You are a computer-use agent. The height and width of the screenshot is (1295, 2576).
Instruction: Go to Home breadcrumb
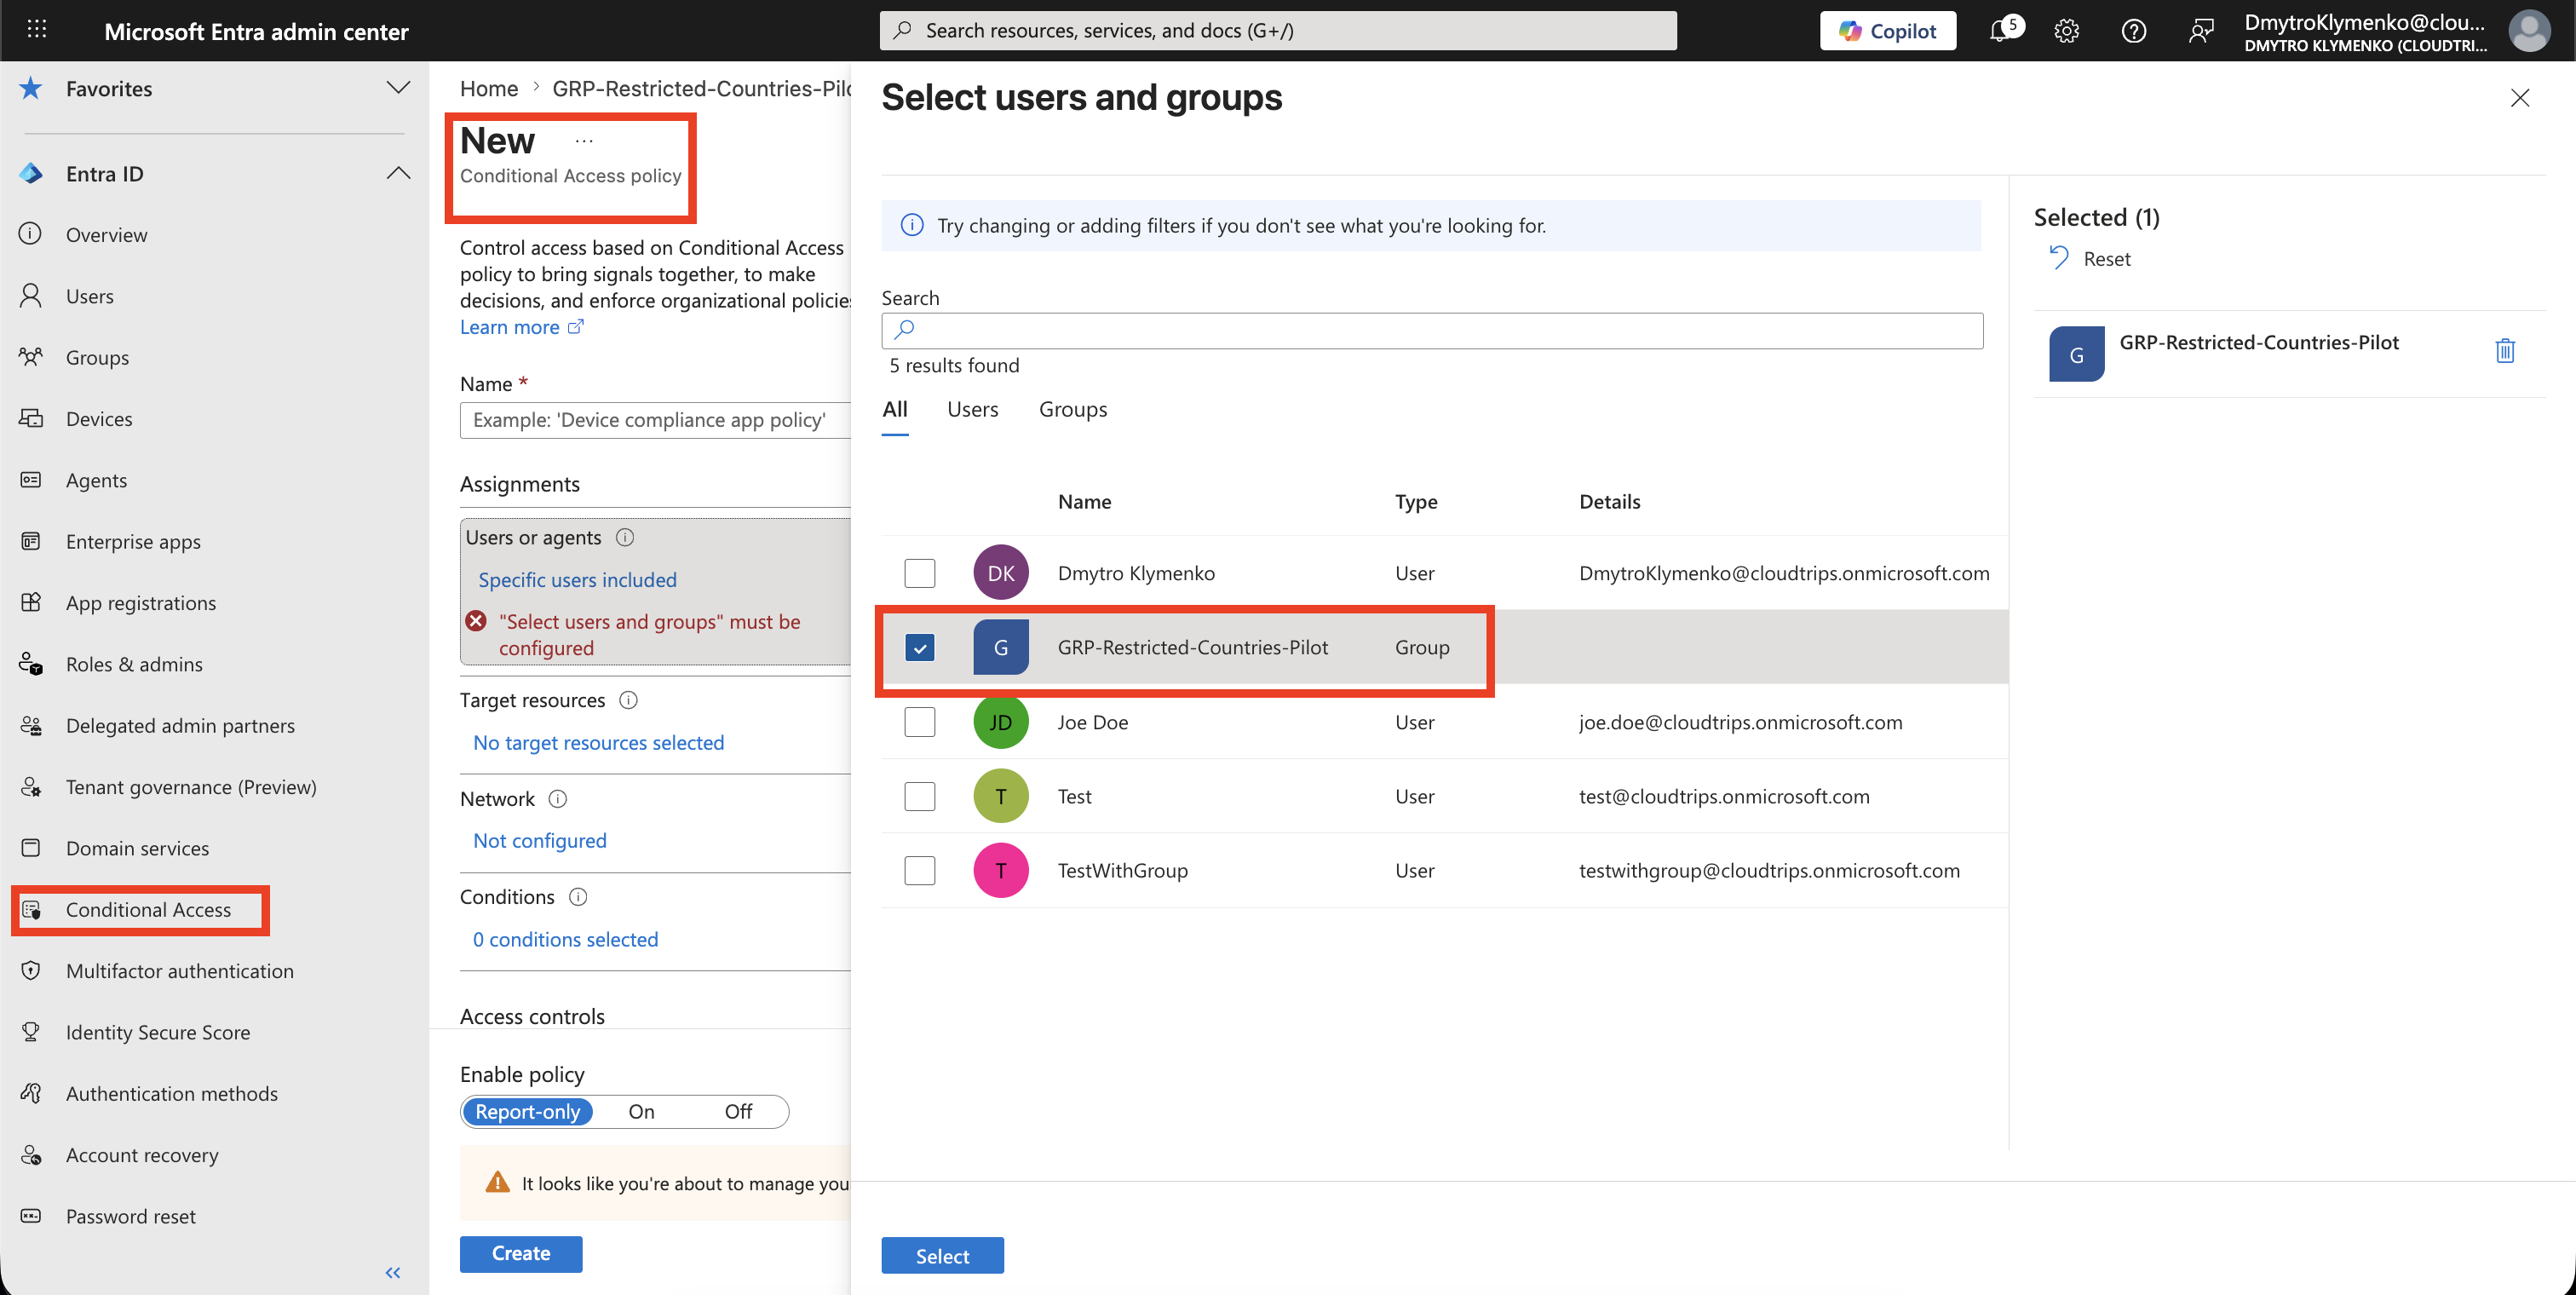click(x=488, y=89)
